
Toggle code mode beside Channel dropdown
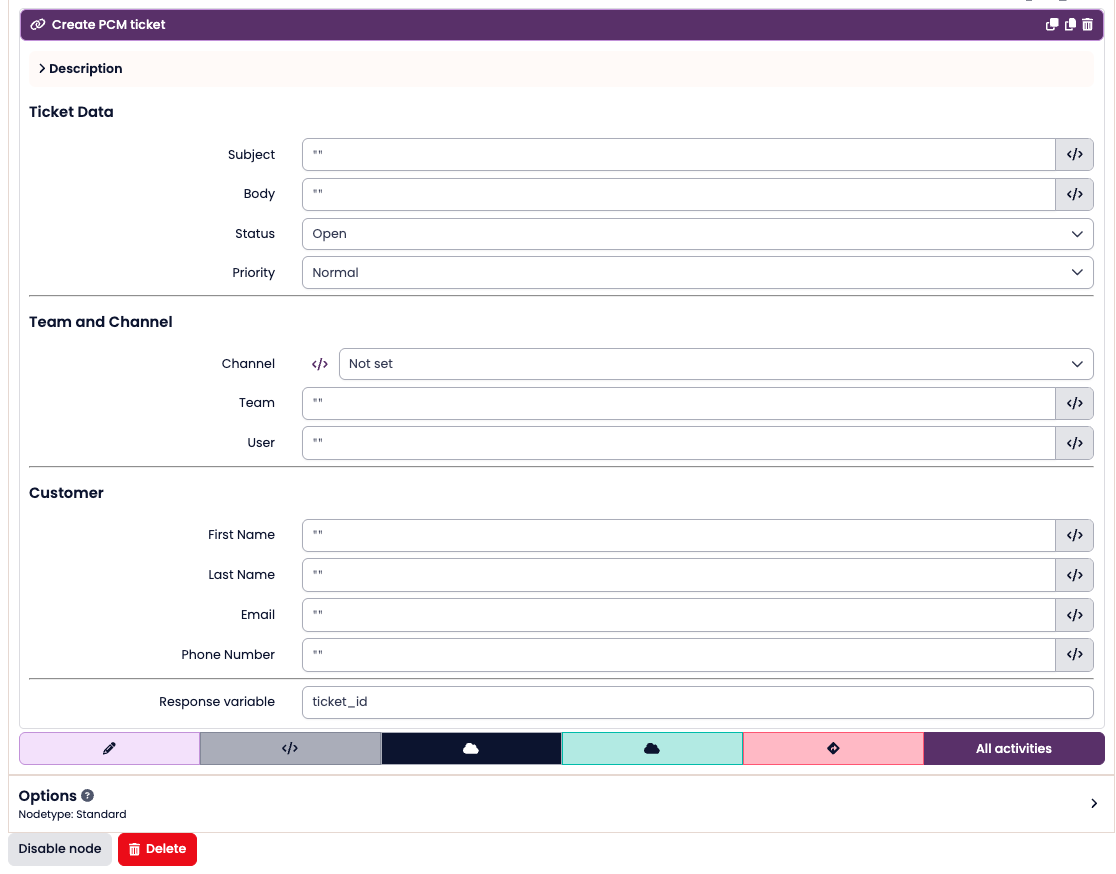pos(320,364)
